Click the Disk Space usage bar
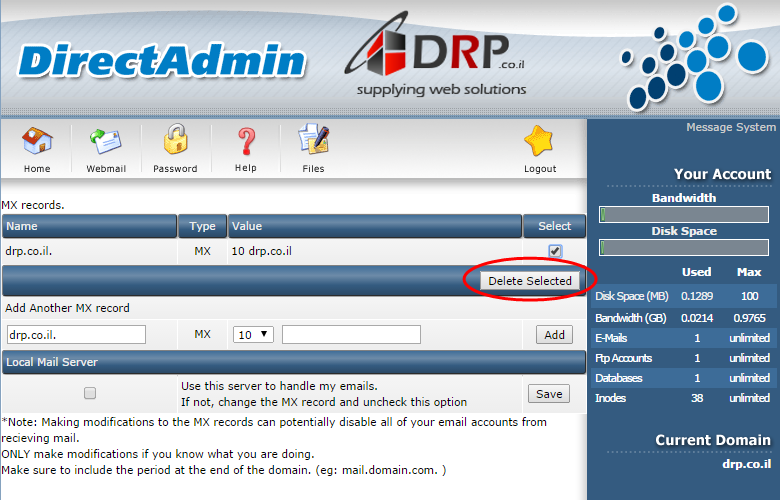The width and height of the screenshot is (780, 500). (x=684, y=247)
